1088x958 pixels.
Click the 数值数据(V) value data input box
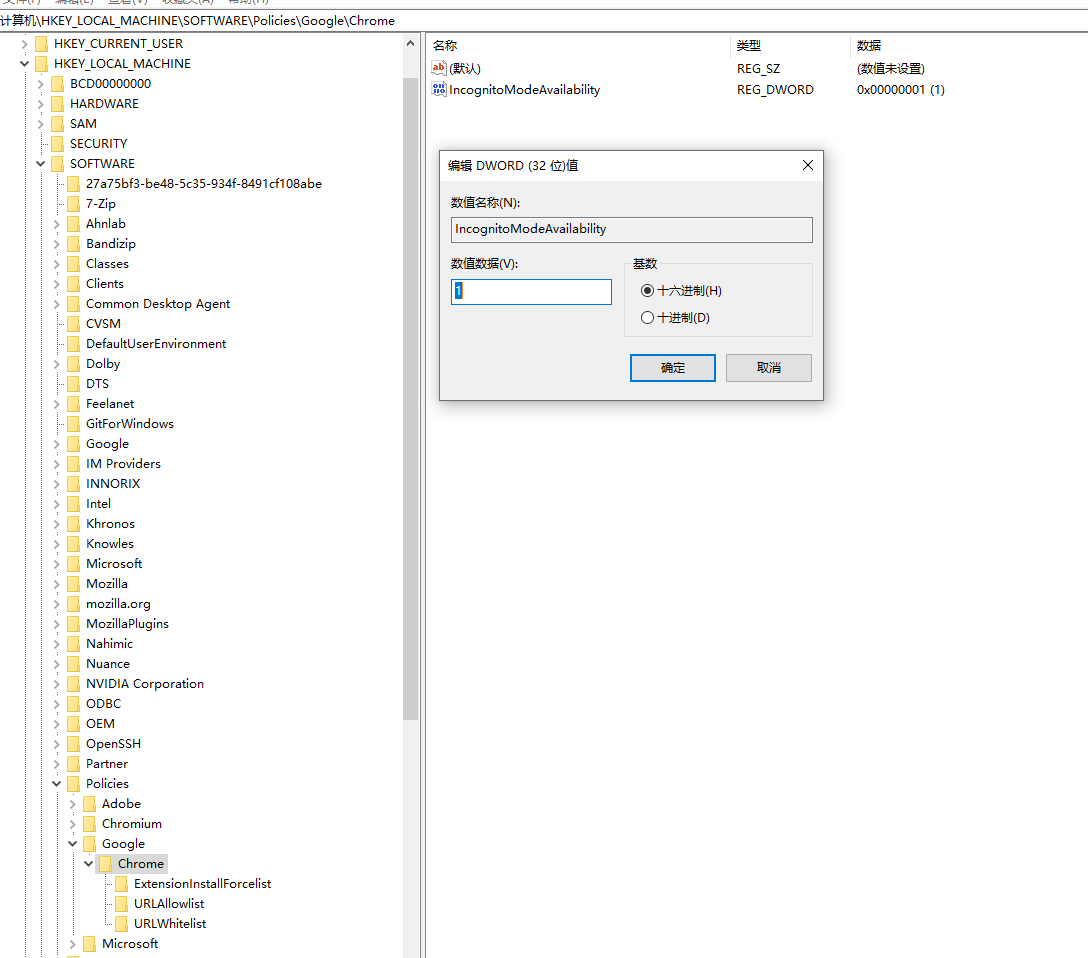tap(531, 292)
